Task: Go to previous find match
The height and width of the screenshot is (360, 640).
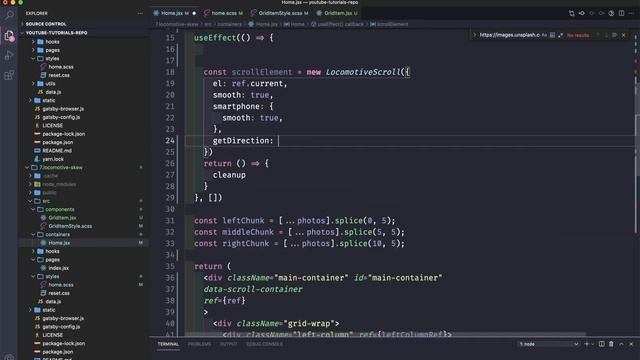Action: [x=598, y=36]
